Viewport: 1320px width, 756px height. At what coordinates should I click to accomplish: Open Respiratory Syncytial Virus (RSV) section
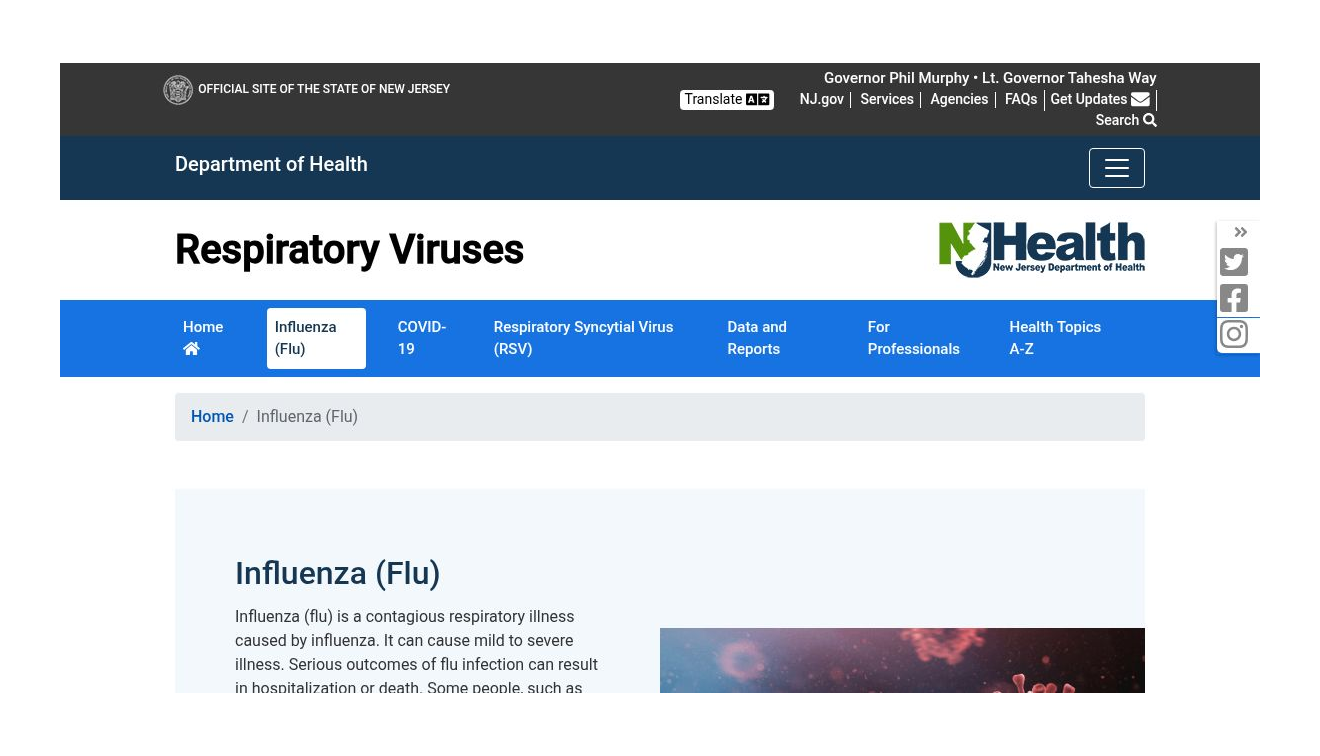tap(583, 338)
